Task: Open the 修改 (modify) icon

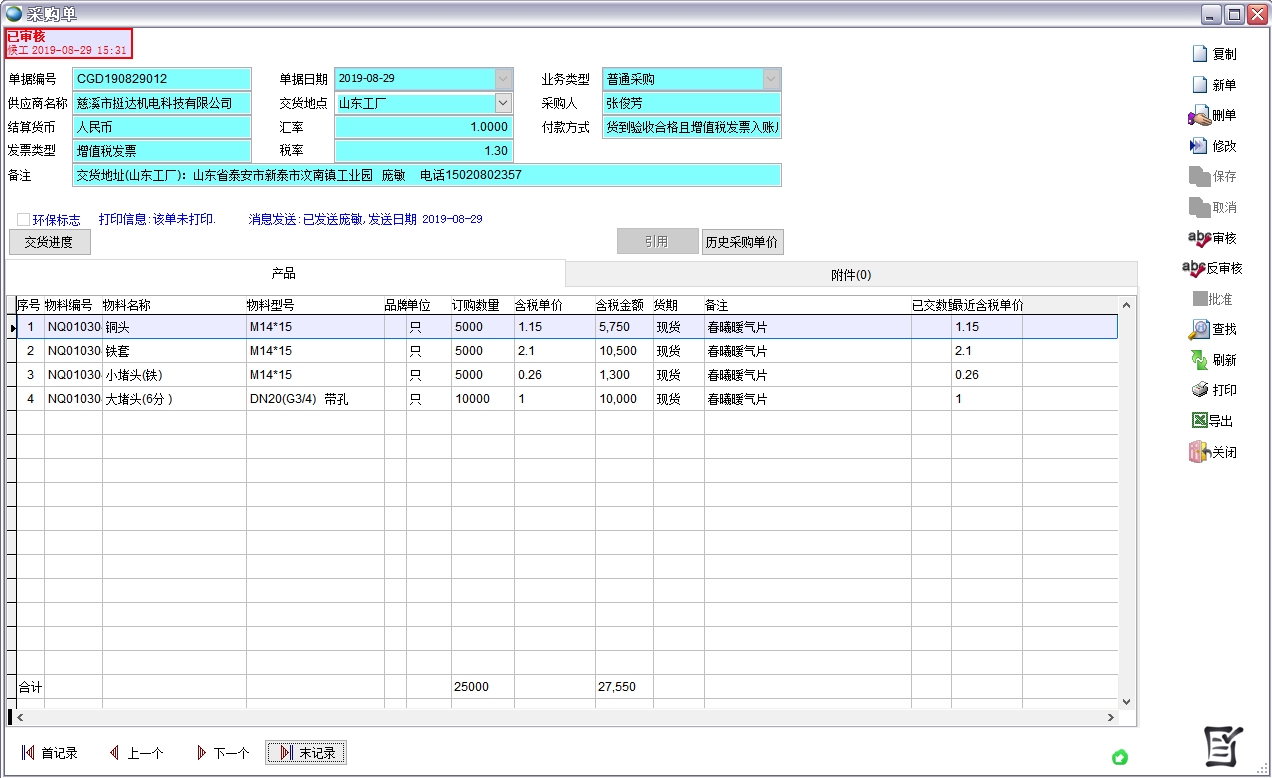Action: click(1212, 144)
